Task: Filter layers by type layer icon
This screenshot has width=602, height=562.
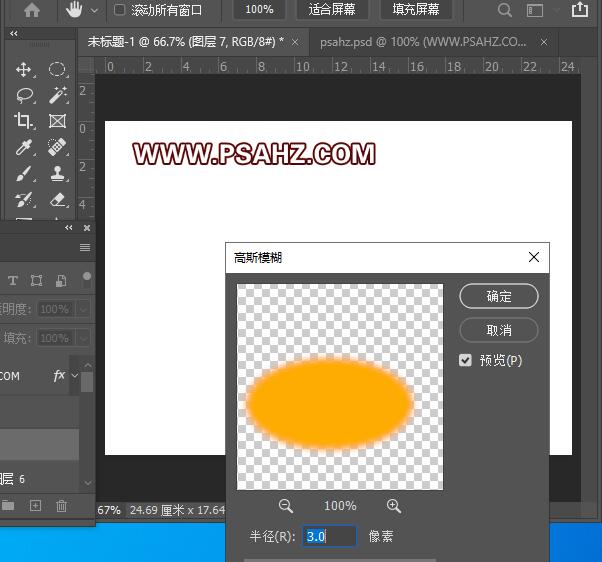Action: (13, 281)
